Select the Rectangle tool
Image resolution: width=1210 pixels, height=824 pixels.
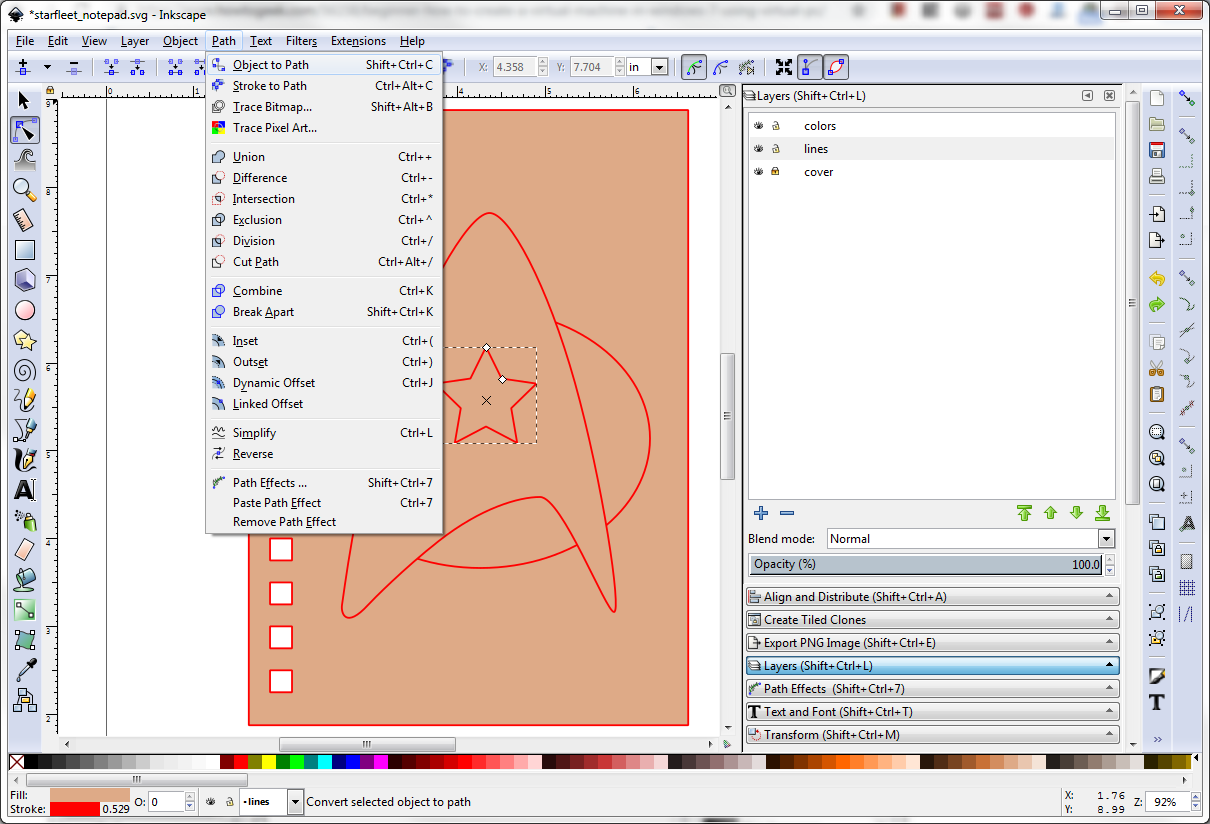(x=25, y=250)
